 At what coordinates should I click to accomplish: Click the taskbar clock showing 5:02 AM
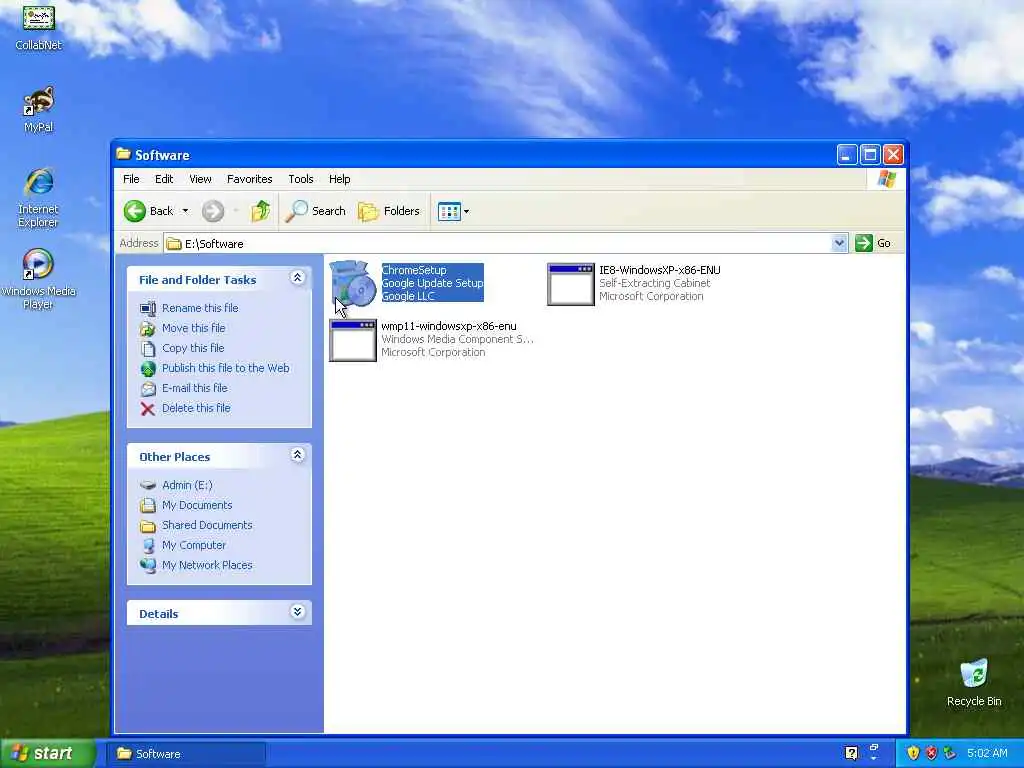click(987, 753)
